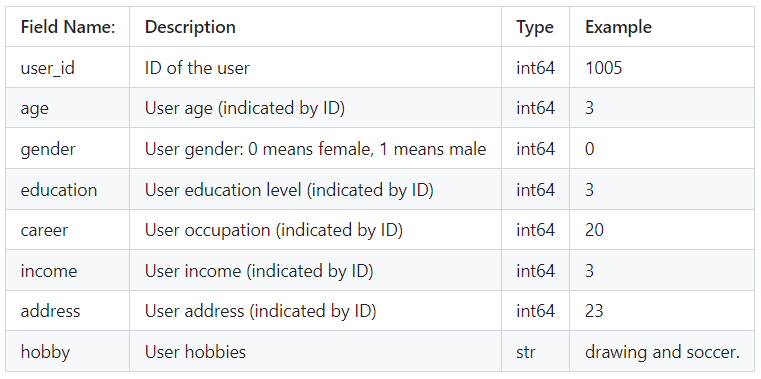Select the career example value 20
This screenshot has height=379, width=761.
point(595,230)
